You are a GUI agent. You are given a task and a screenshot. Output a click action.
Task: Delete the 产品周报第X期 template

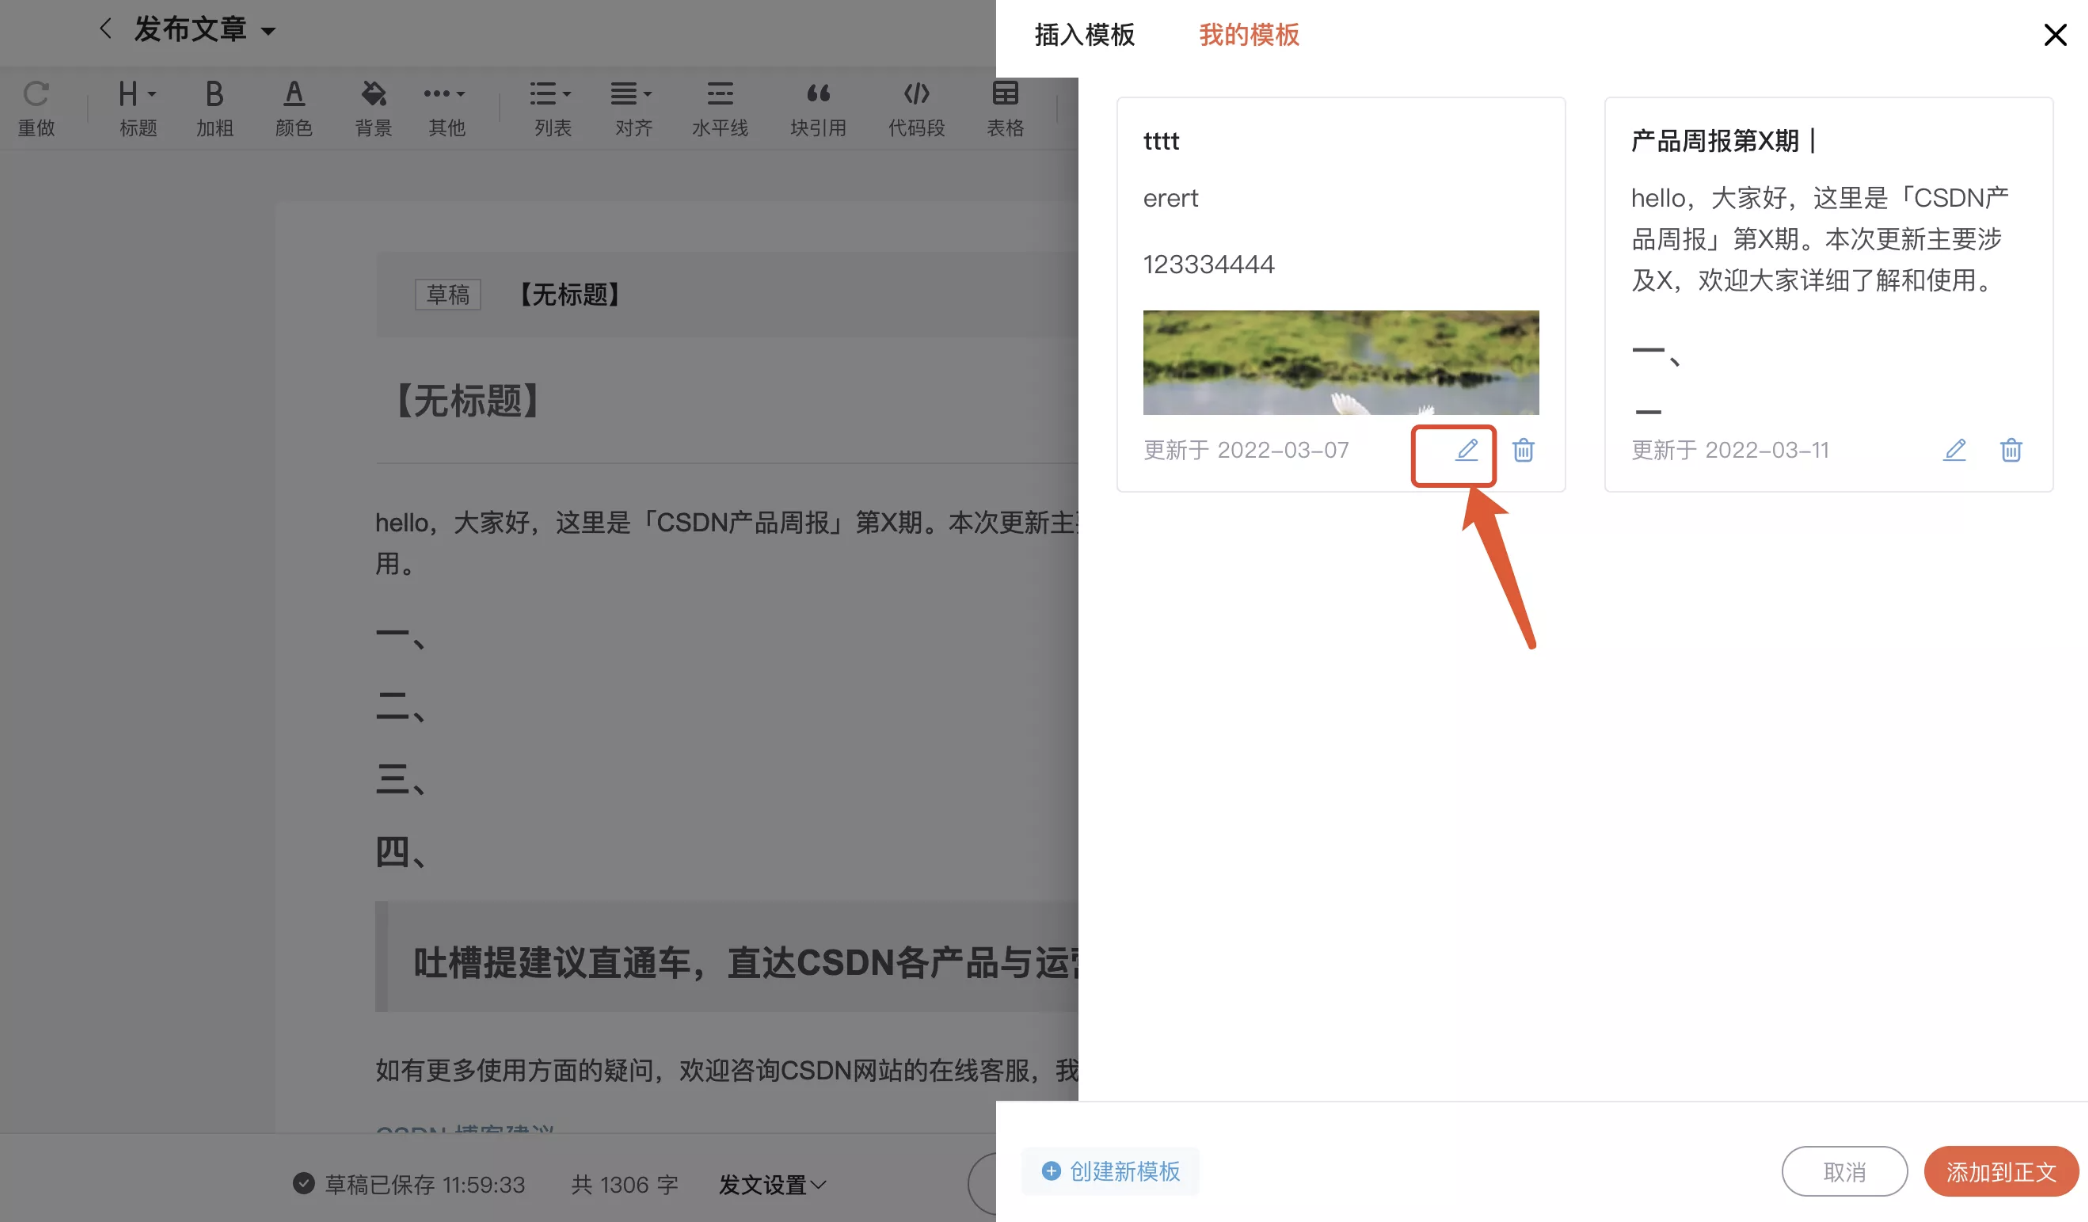[2011, 450]
